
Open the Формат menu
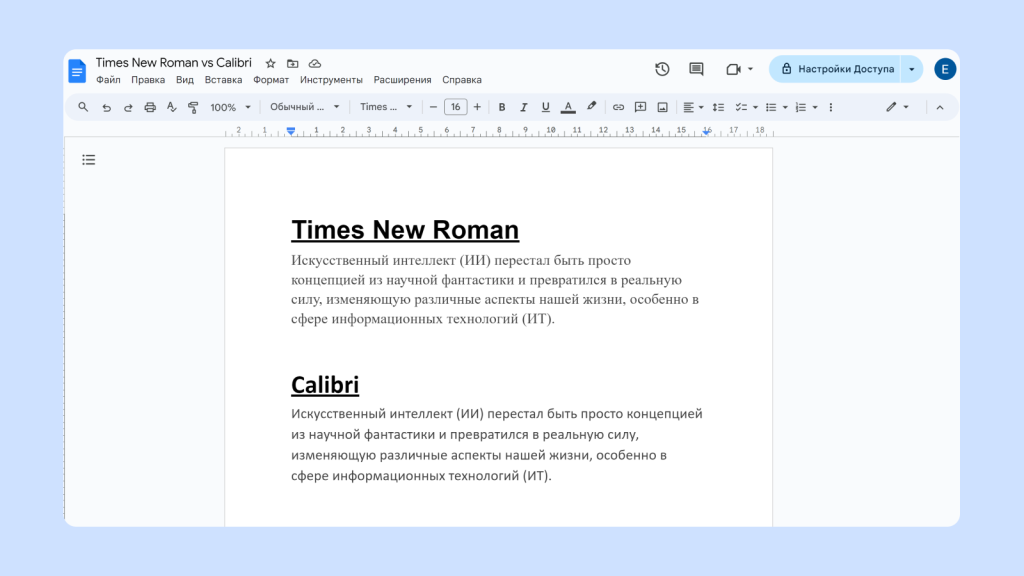click(x=270, y=79)
